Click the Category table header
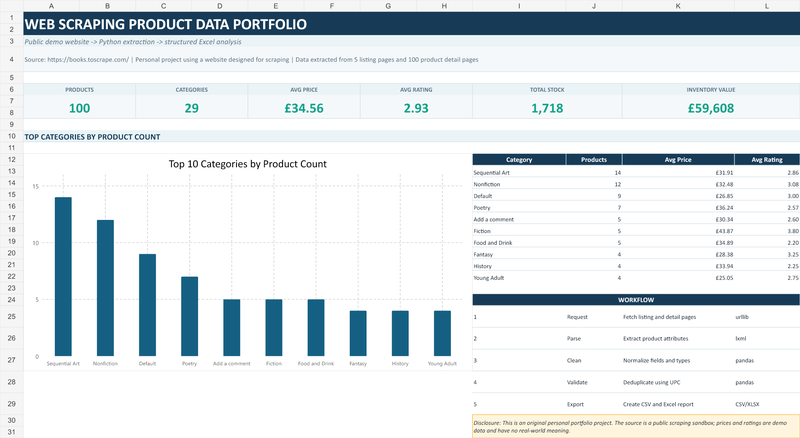This screenshot has width=800, height=438. click(519, 159)
